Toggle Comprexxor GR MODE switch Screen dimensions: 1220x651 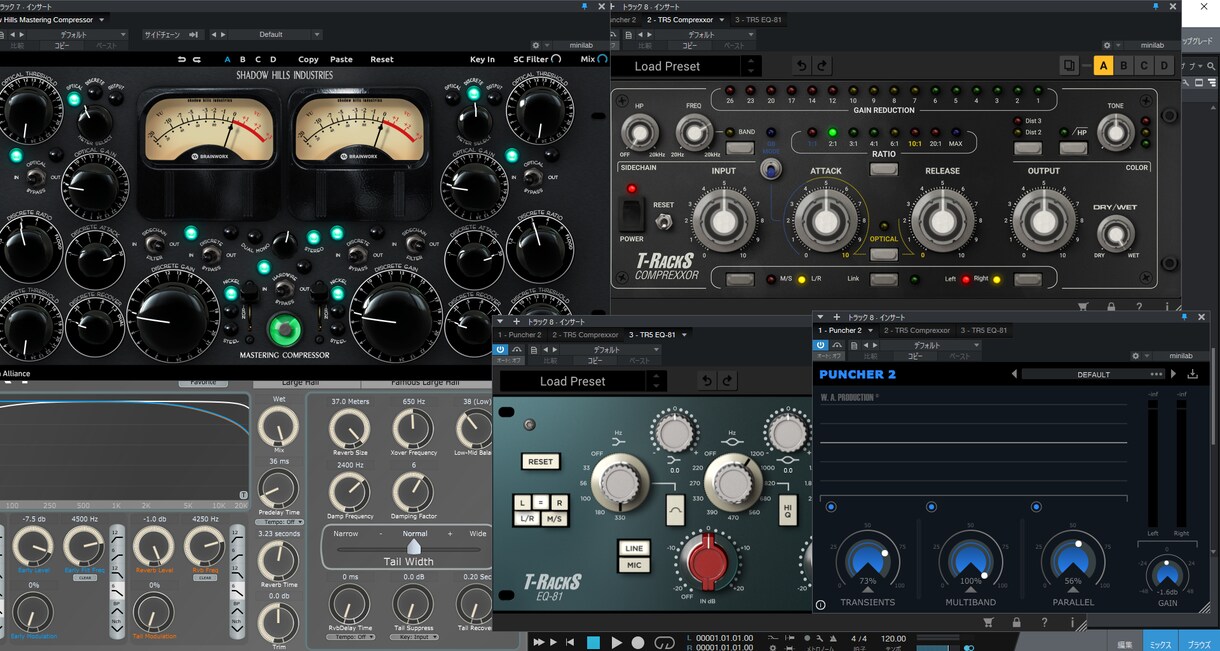tap(770, 169)
